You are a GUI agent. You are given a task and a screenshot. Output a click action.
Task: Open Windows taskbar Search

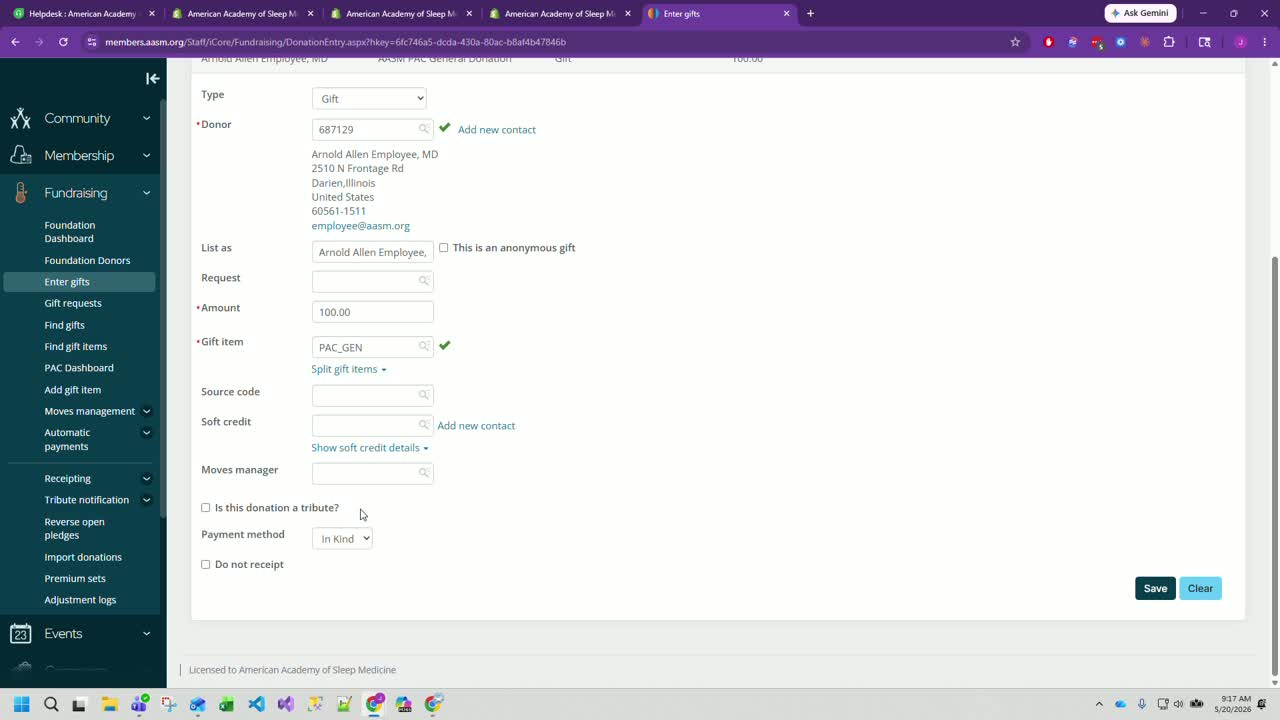(x=51, y=704)
